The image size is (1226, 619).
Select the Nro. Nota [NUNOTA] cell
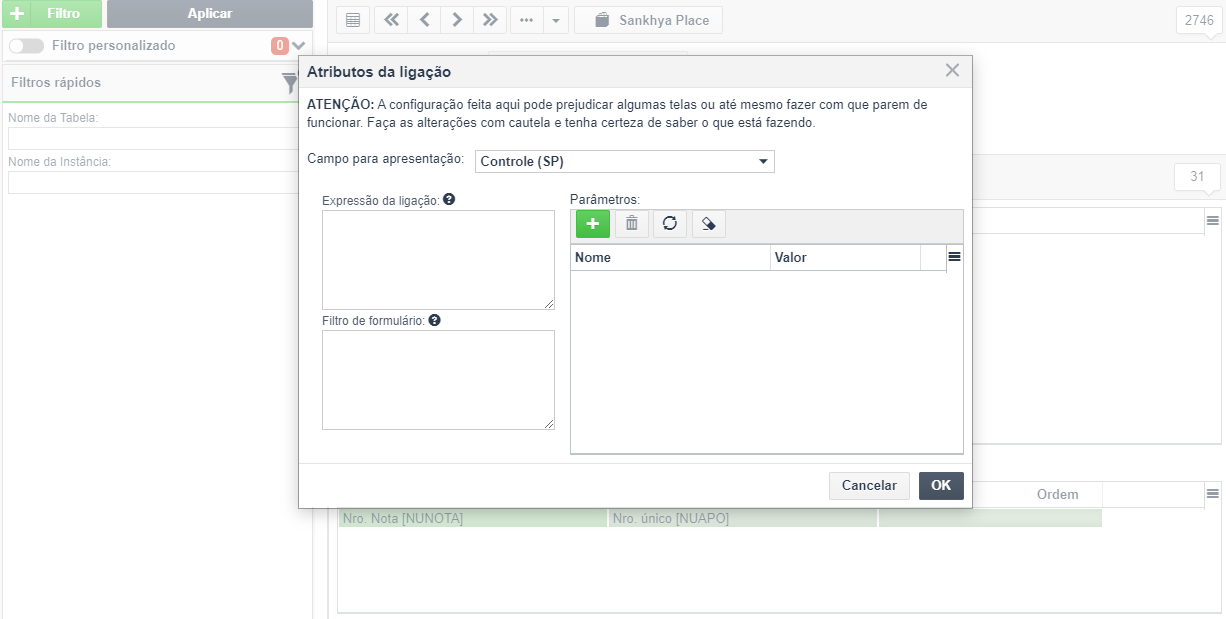(473, 518)
